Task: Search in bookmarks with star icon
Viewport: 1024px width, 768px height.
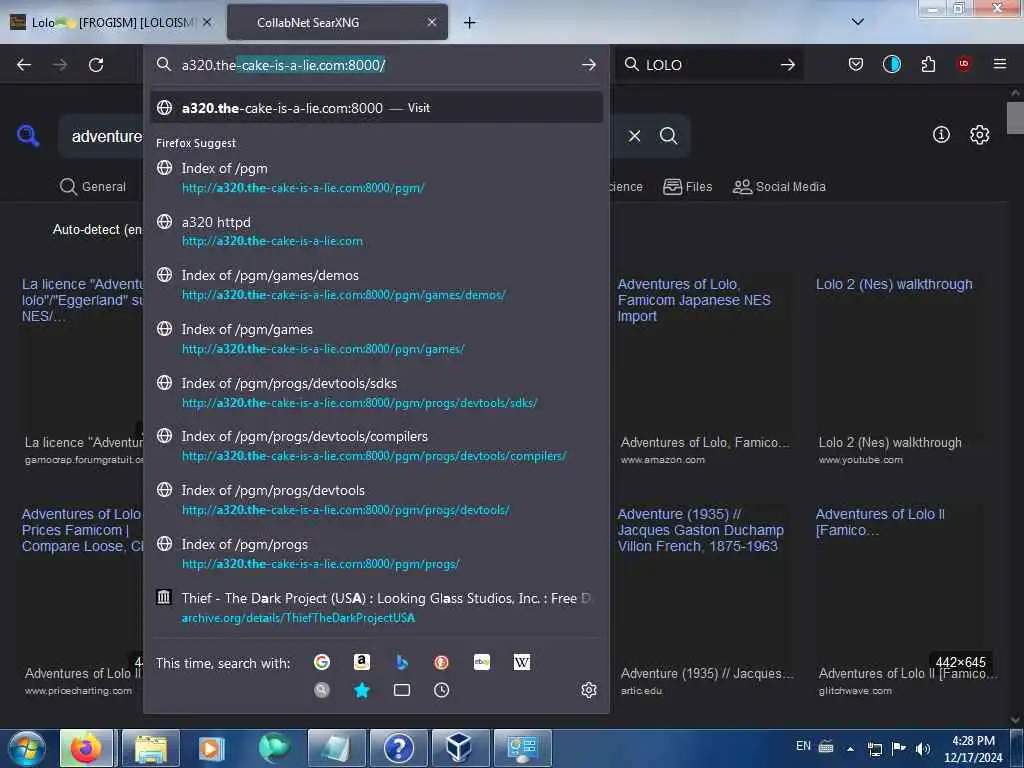Action: 362,690
